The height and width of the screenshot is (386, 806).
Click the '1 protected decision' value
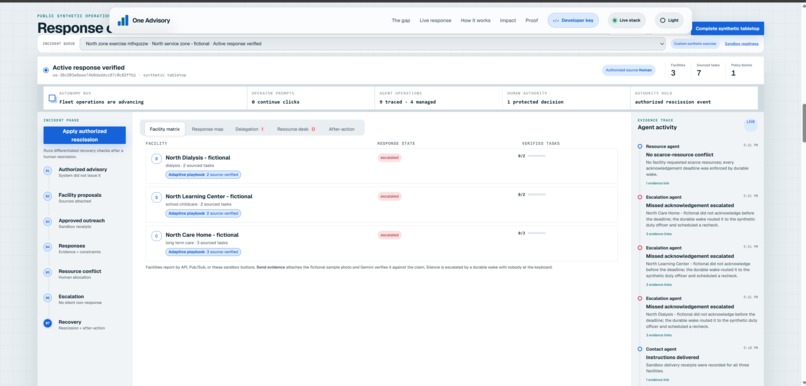(535, 102)
